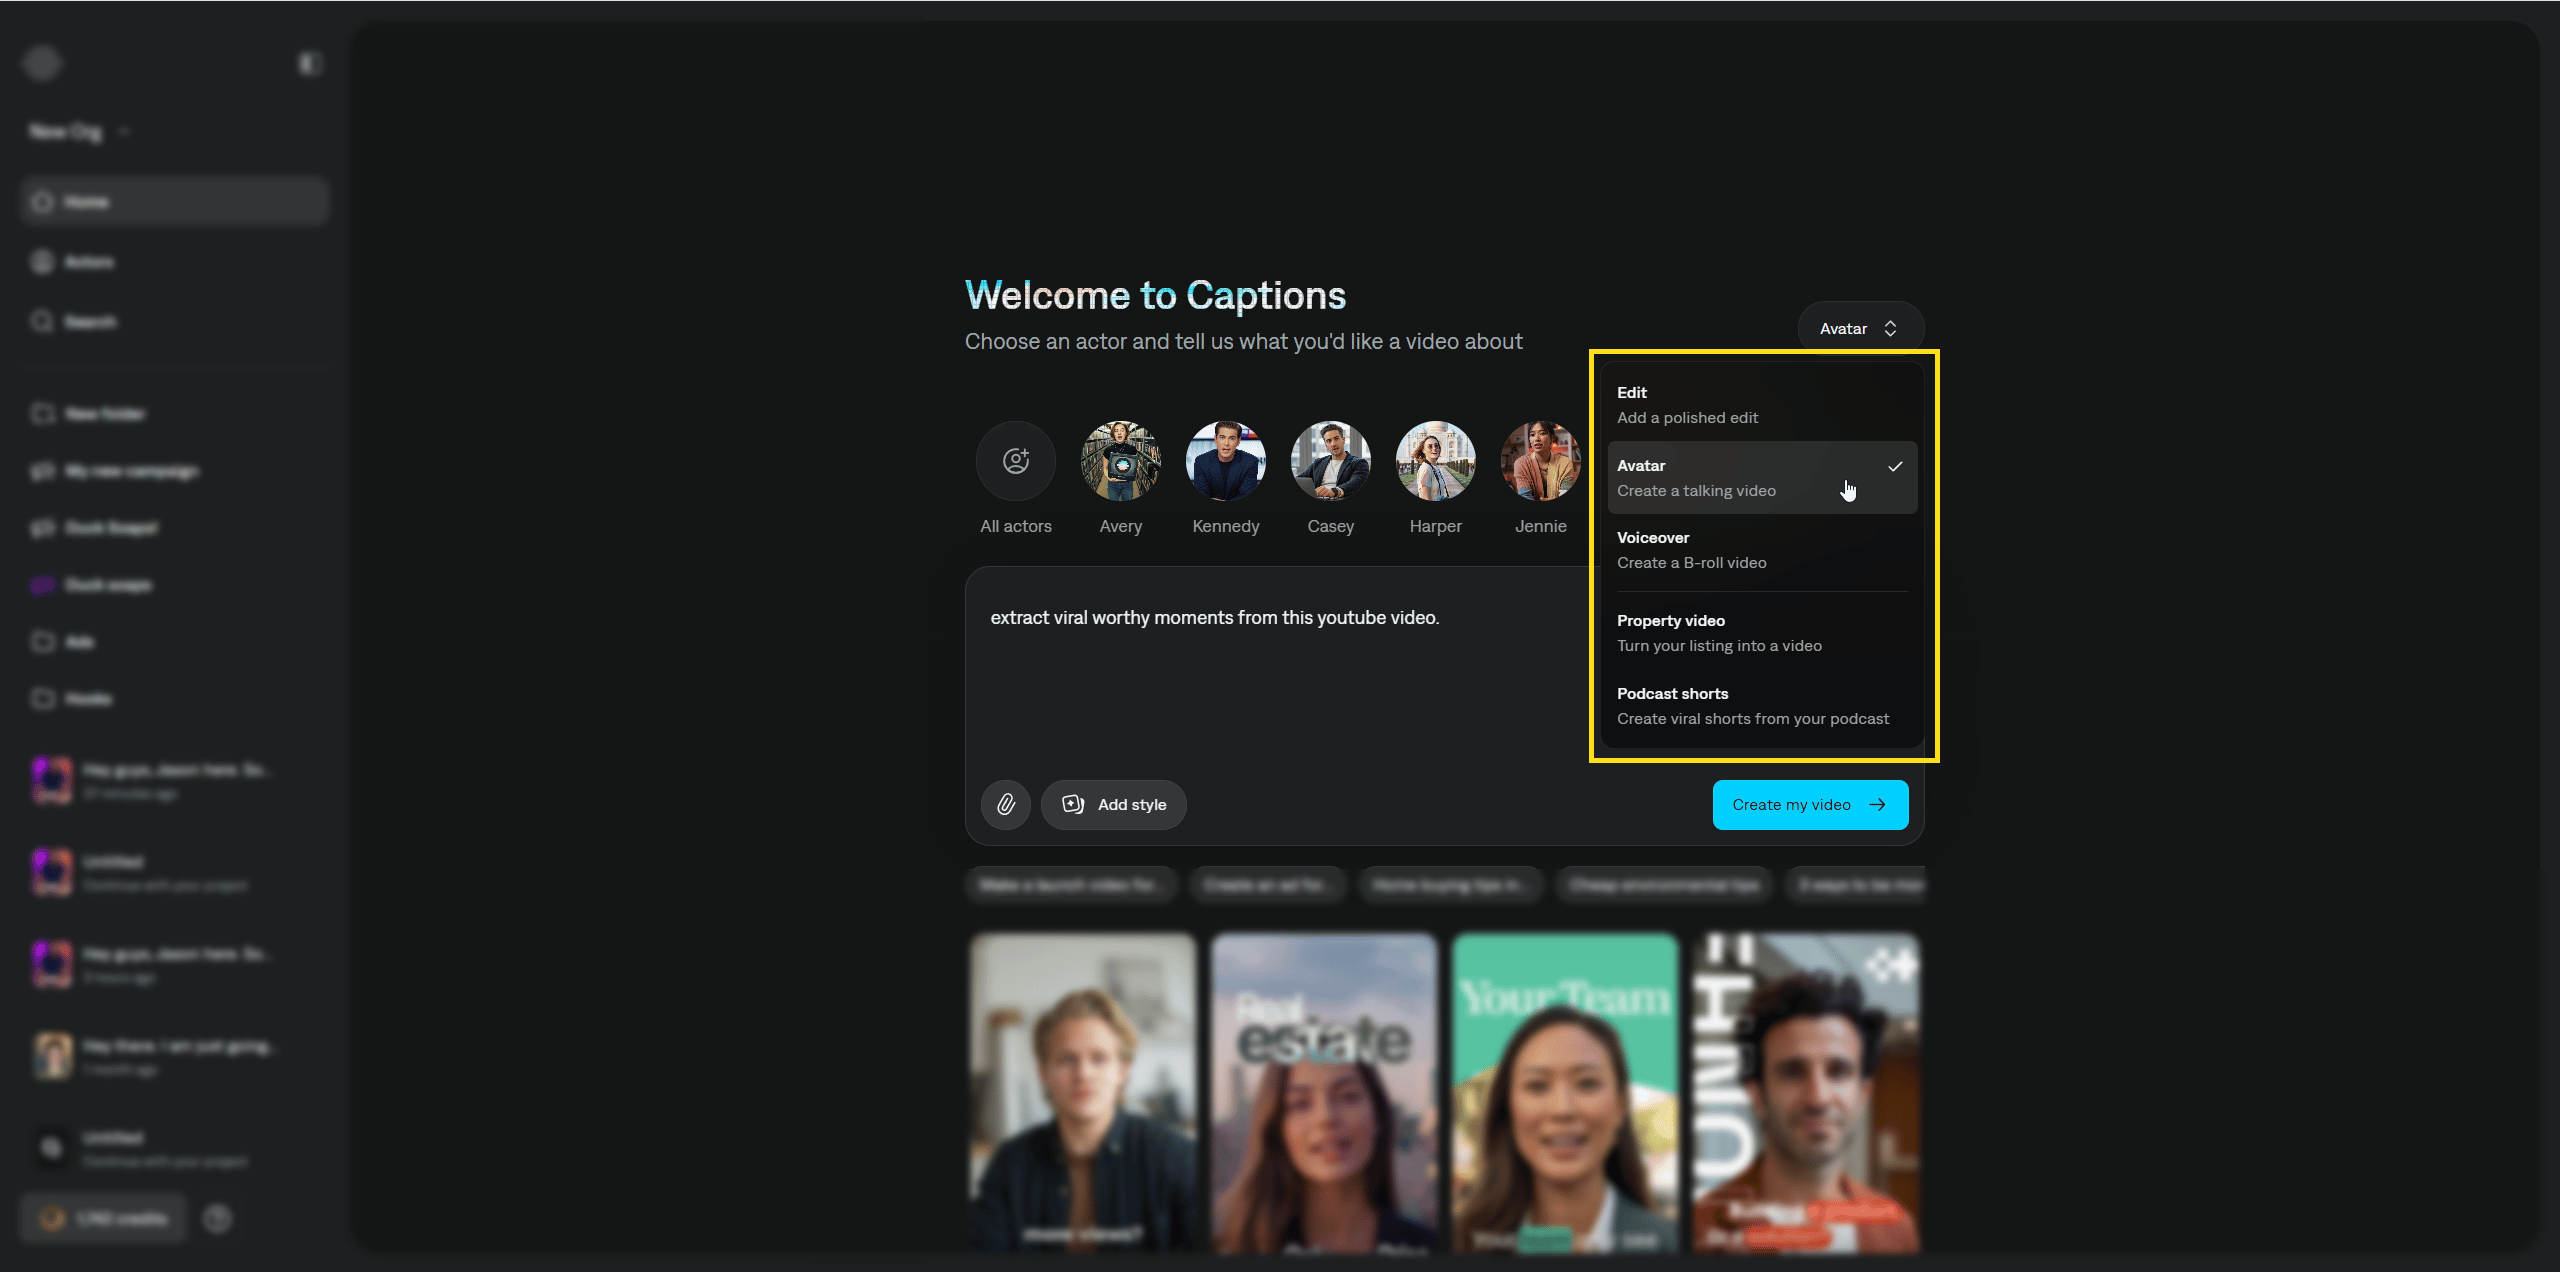Select the Kennedy actor avatar
The height and width of the screenshot is (1272, 2560).
(x=1226, y=461)
